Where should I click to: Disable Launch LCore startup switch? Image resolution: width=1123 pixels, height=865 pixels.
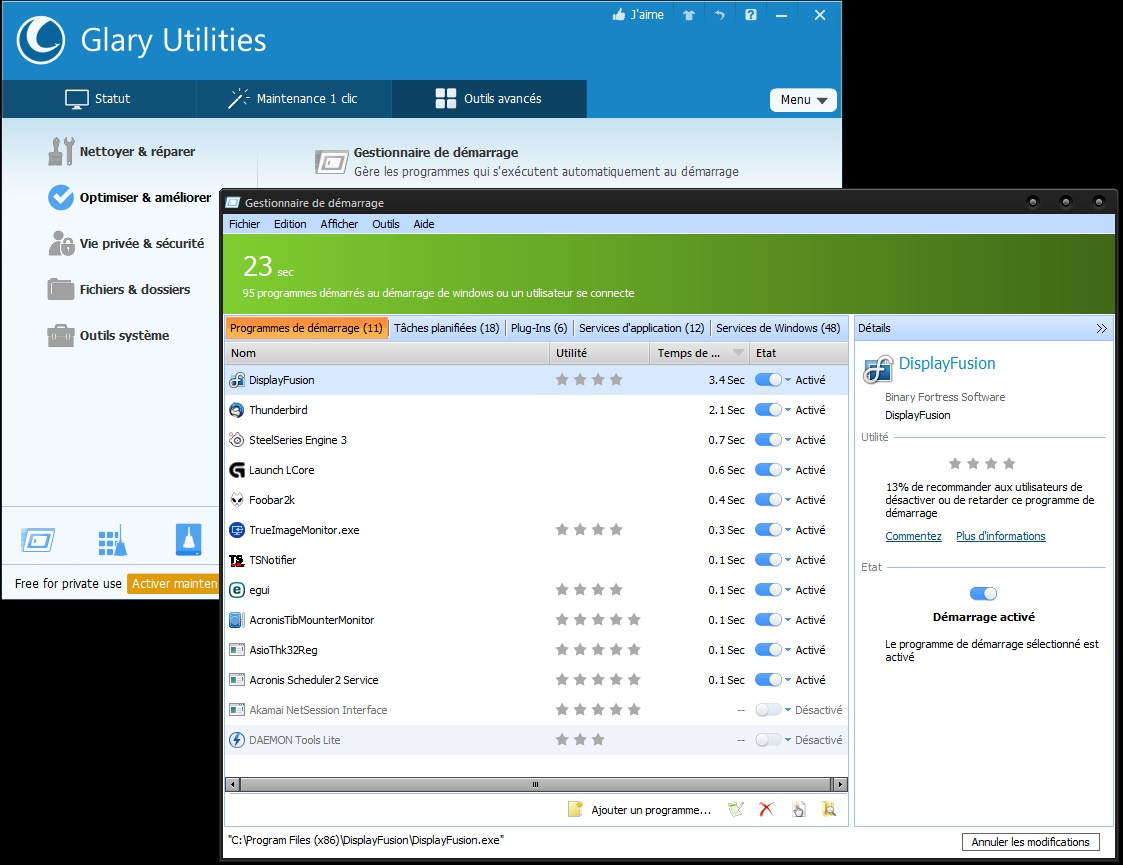click(x=768, y=470)
